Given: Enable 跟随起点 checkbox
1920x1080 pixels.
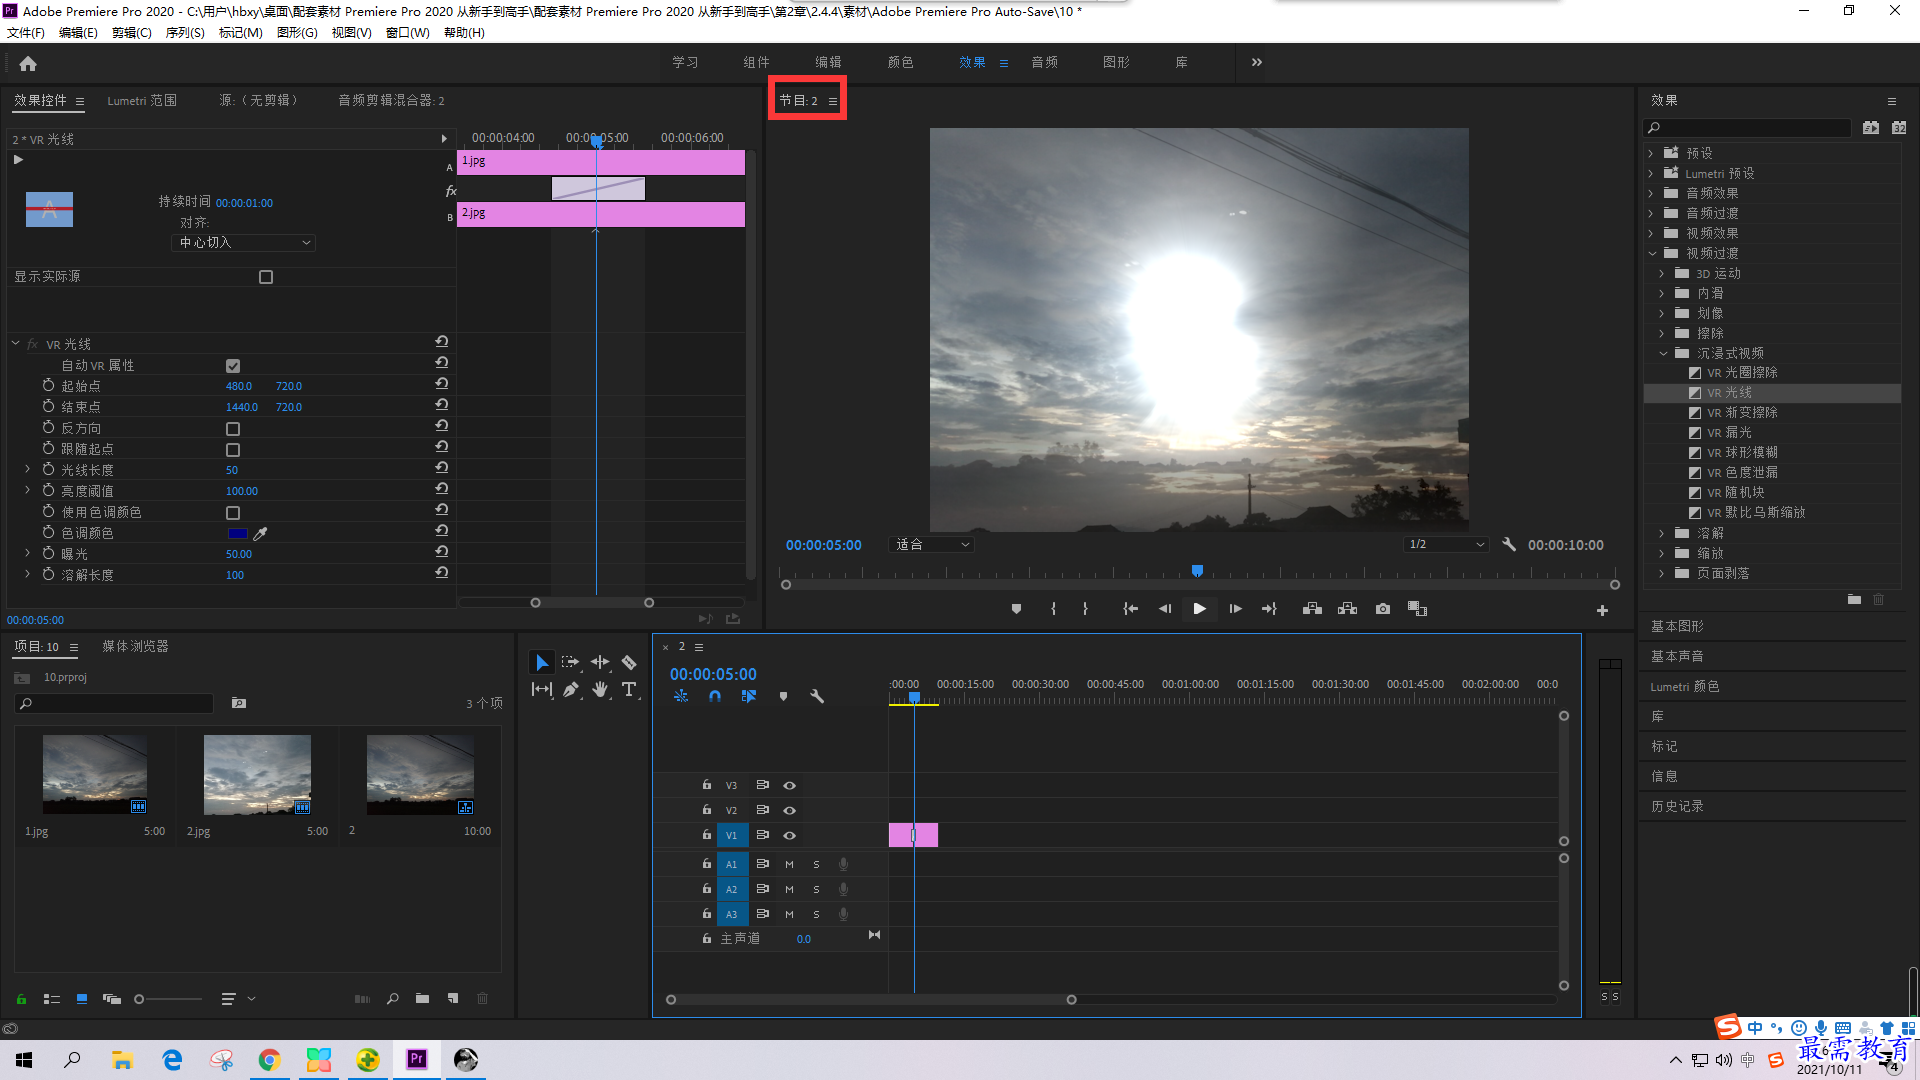Looking at the screenshot, I should pos(233,449).
